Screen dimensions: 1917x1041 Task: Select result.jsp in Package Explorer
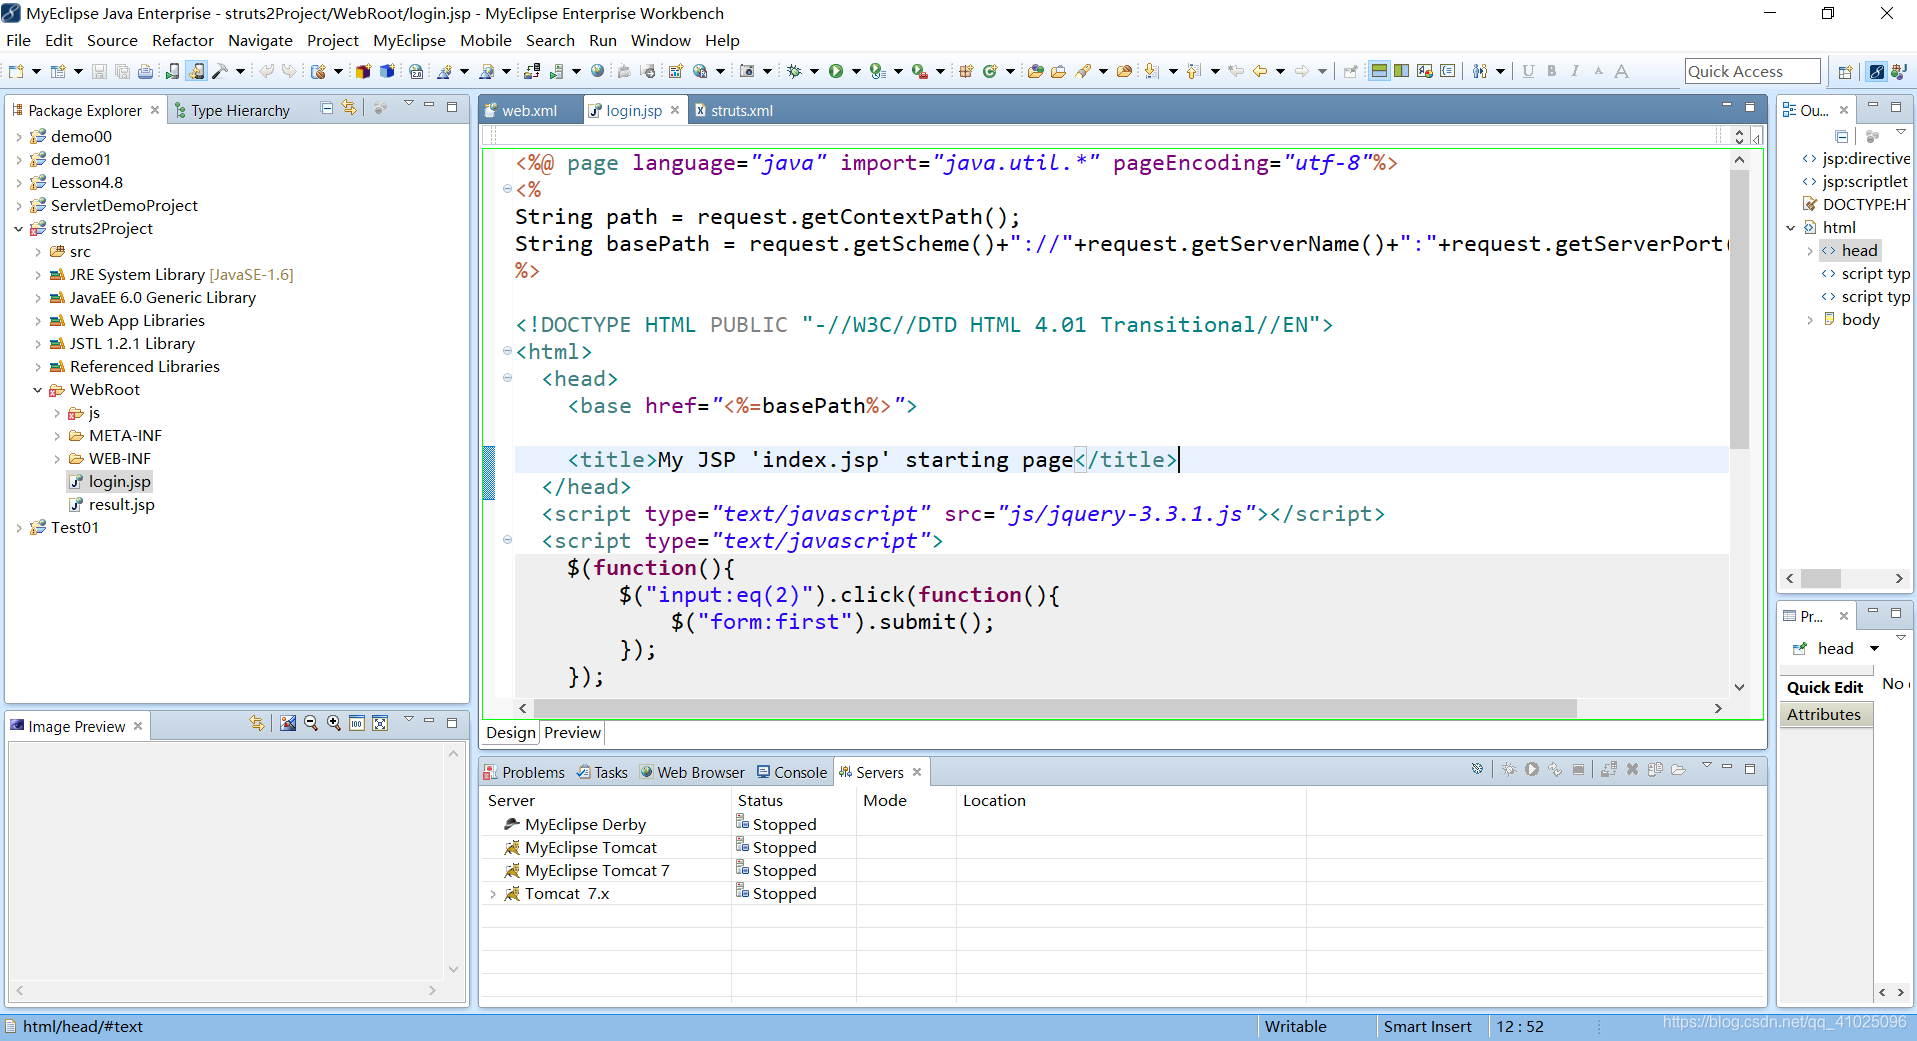[x=112, y=504]
